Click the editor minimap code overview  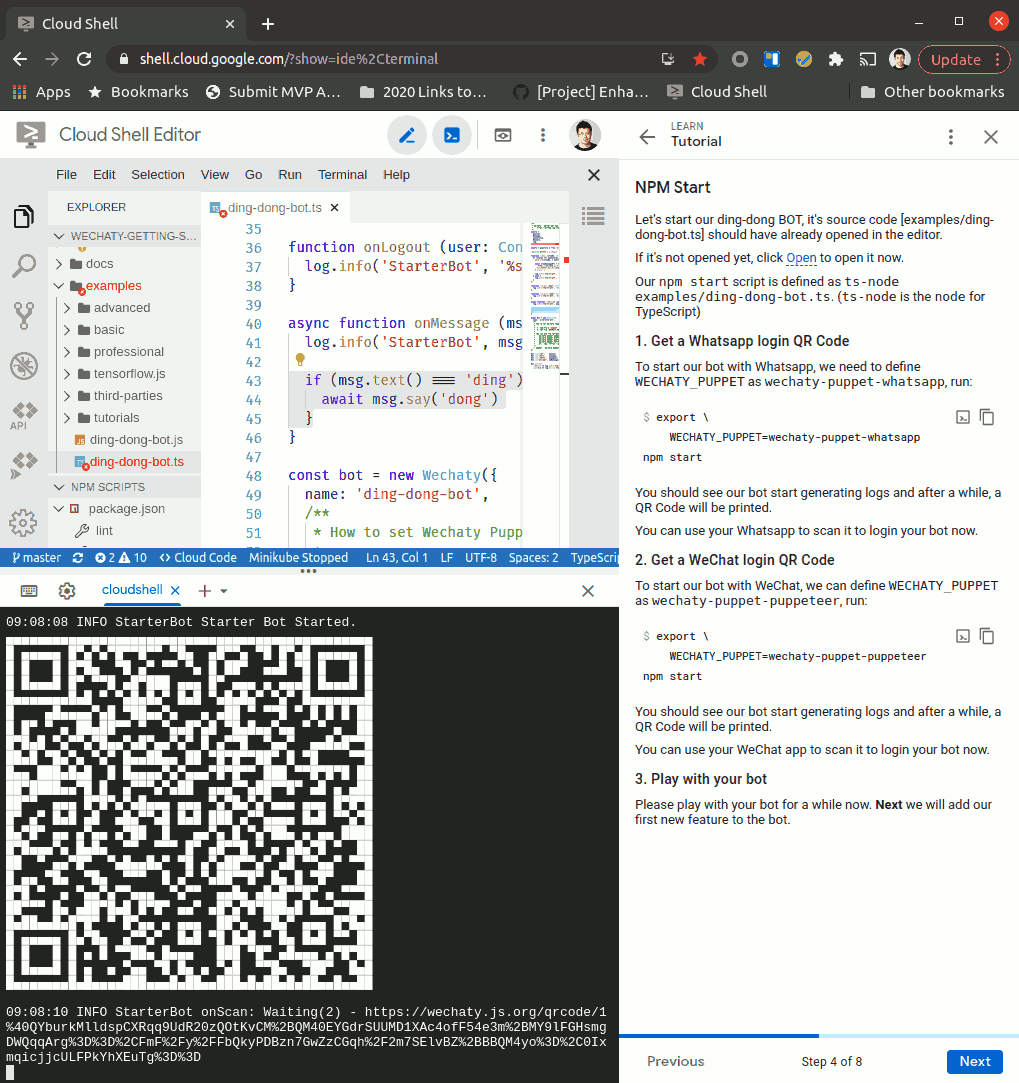[x=545, y=296]
